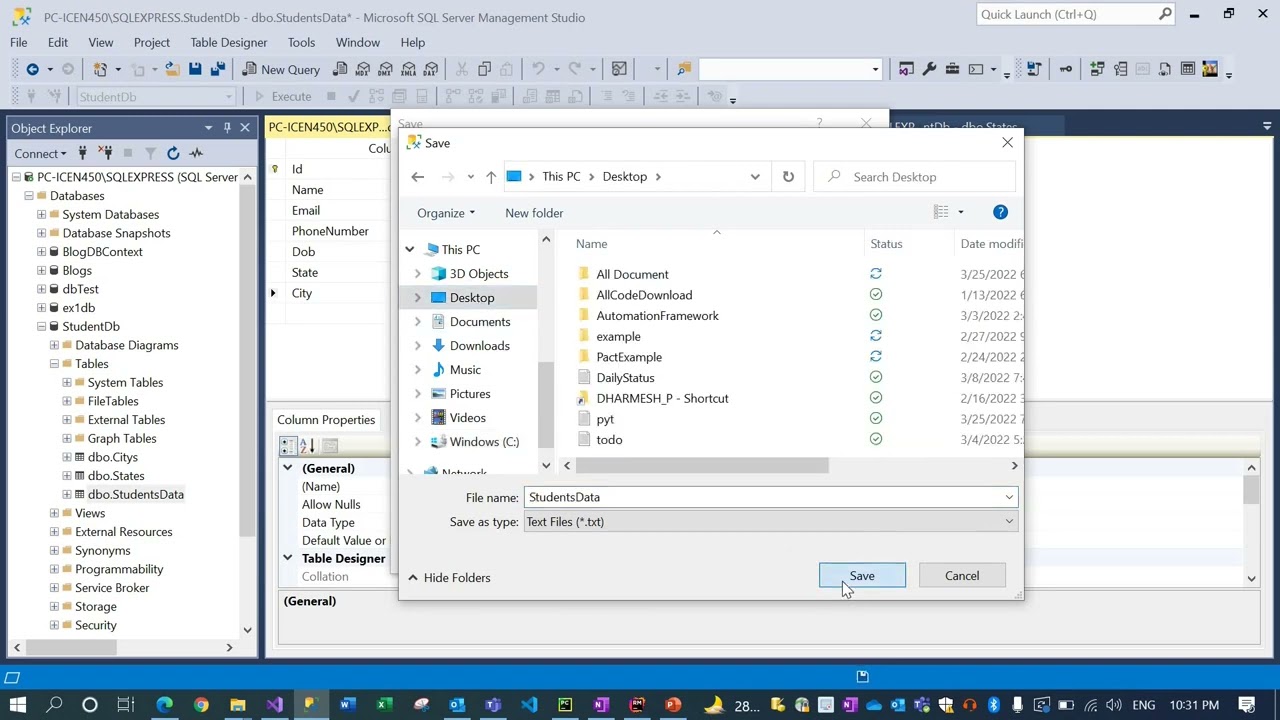Click Activity Monitor icon in Object Explorer
The height and width of the screenshot is (720, 1280).
pyautogui.click(x=196, y=153)
